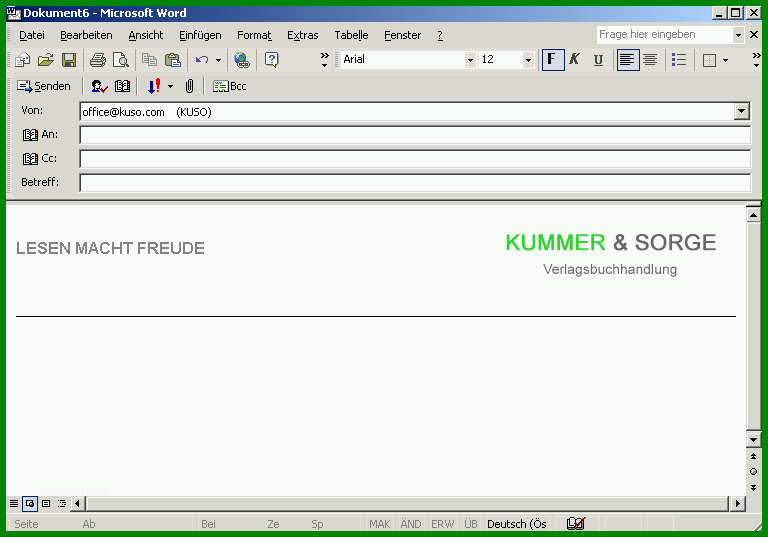Toggle left text alignment
The height and width of the screenshot is (537, 768).
627,60
